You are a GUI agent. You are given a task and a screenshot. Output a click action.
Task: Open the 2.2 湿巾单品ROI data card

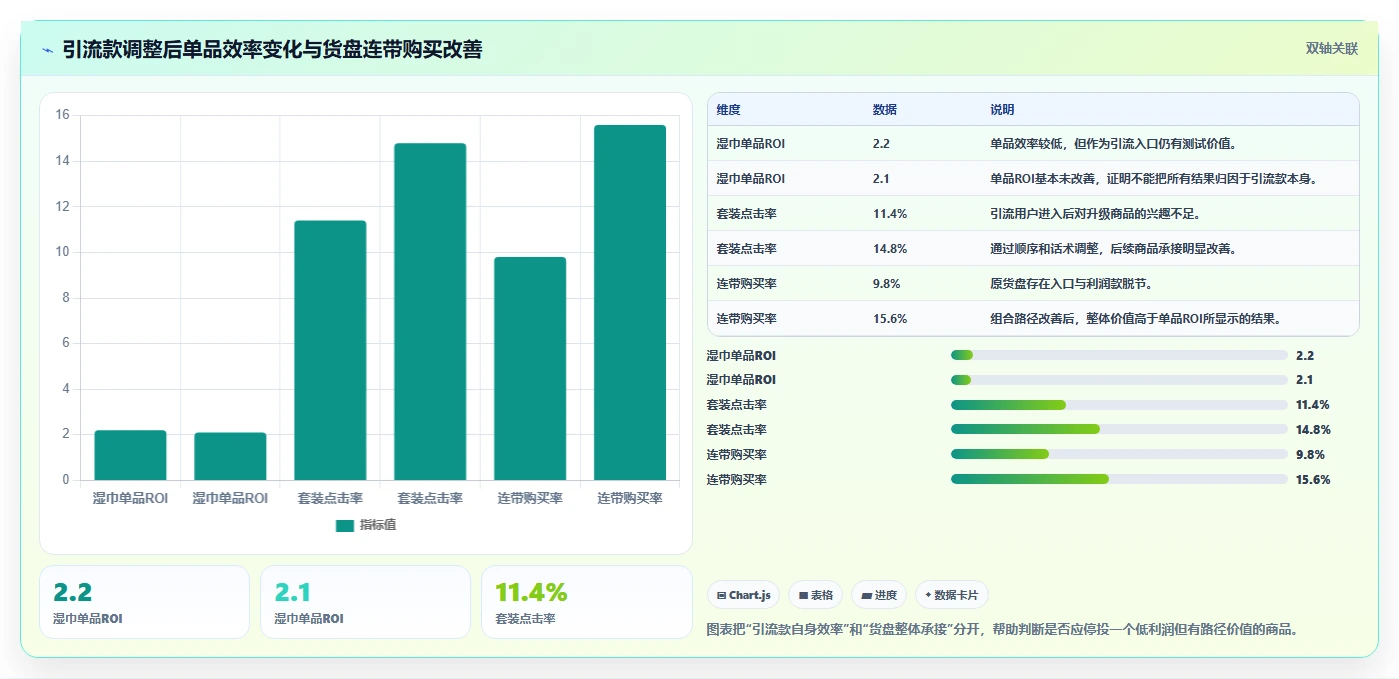144,602
